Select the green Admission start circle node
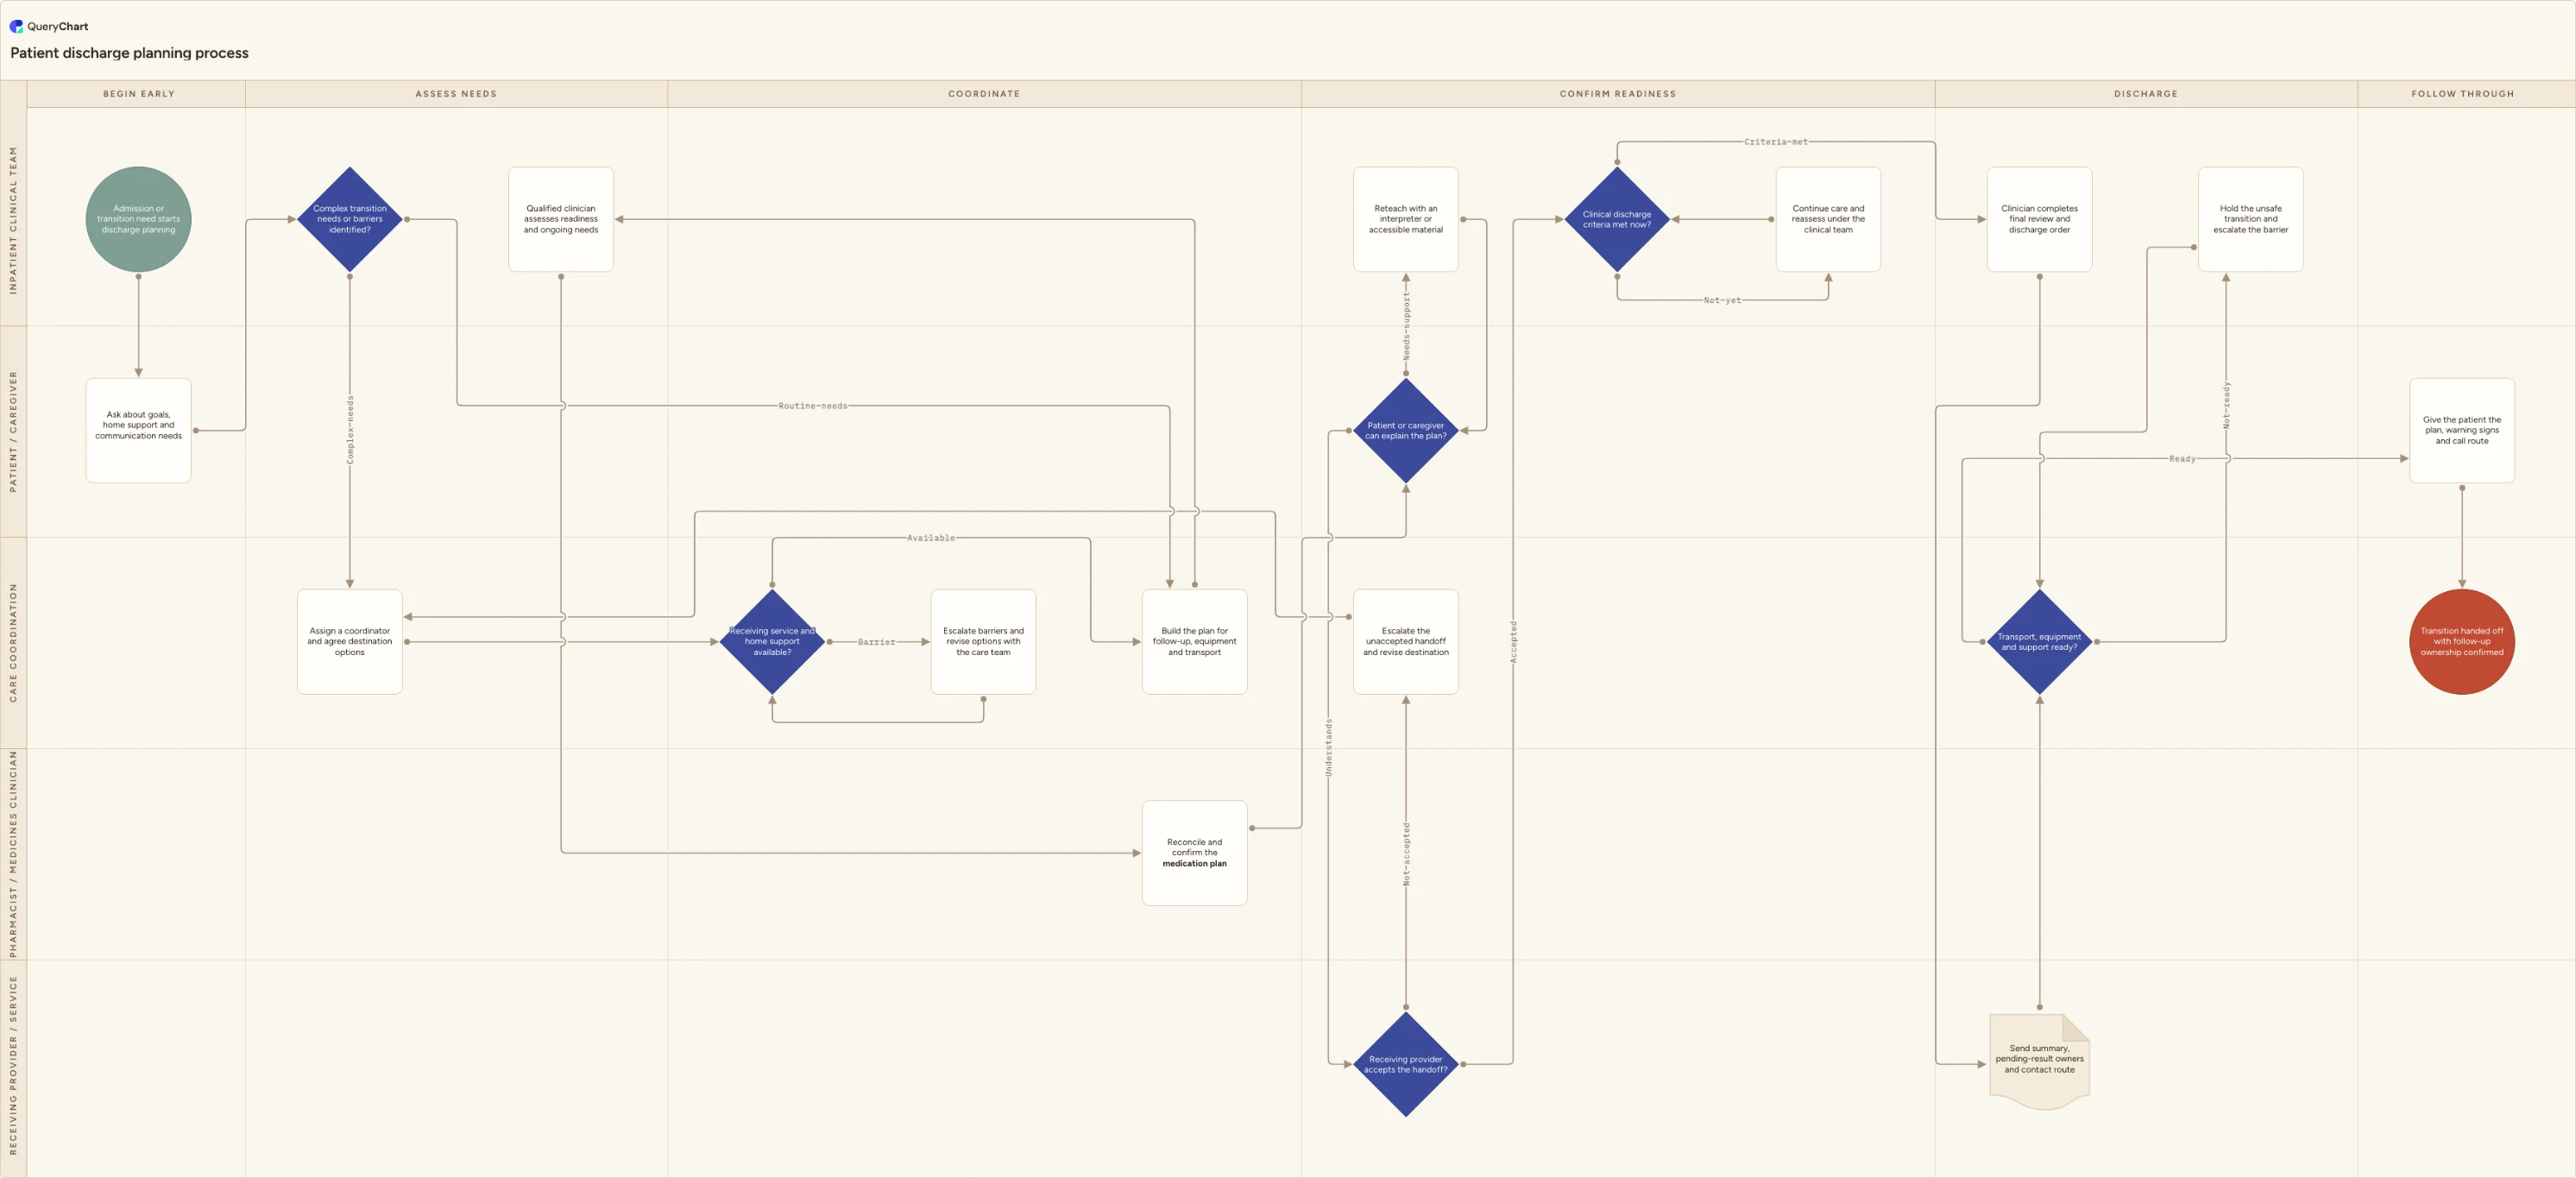This screenshot has height=1178, width=2576. click(138, 219)
